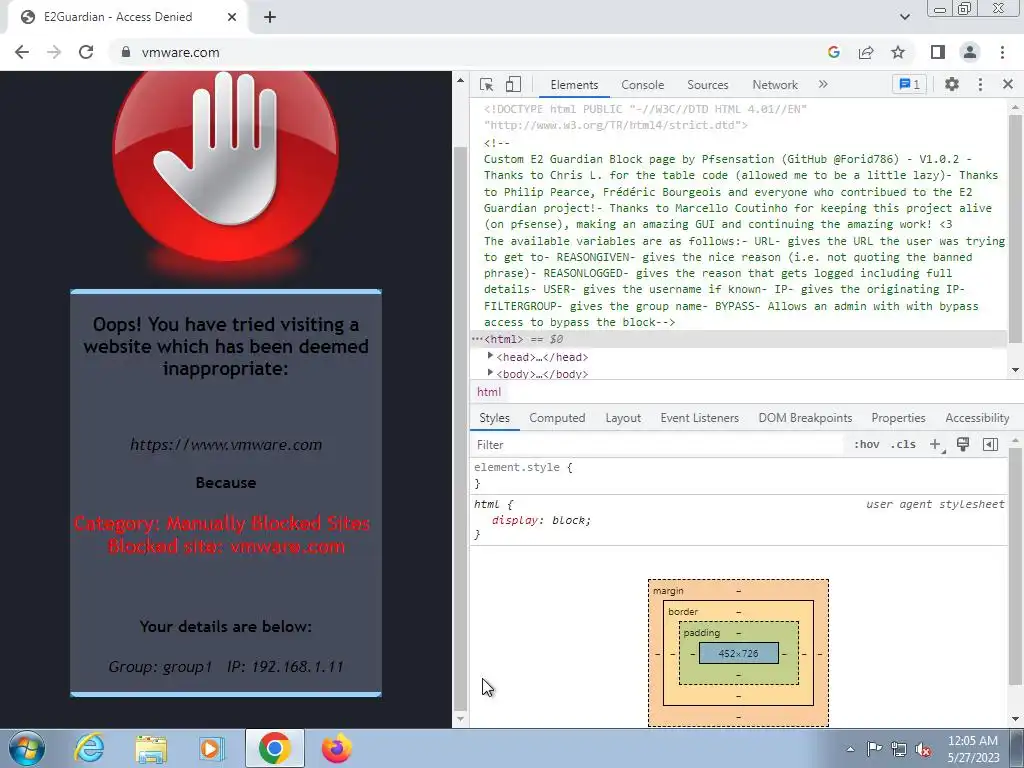Screen dimensions: 1024x768
Task: Open Chrome's three-dot main menu
Action: click(1002, 52)
